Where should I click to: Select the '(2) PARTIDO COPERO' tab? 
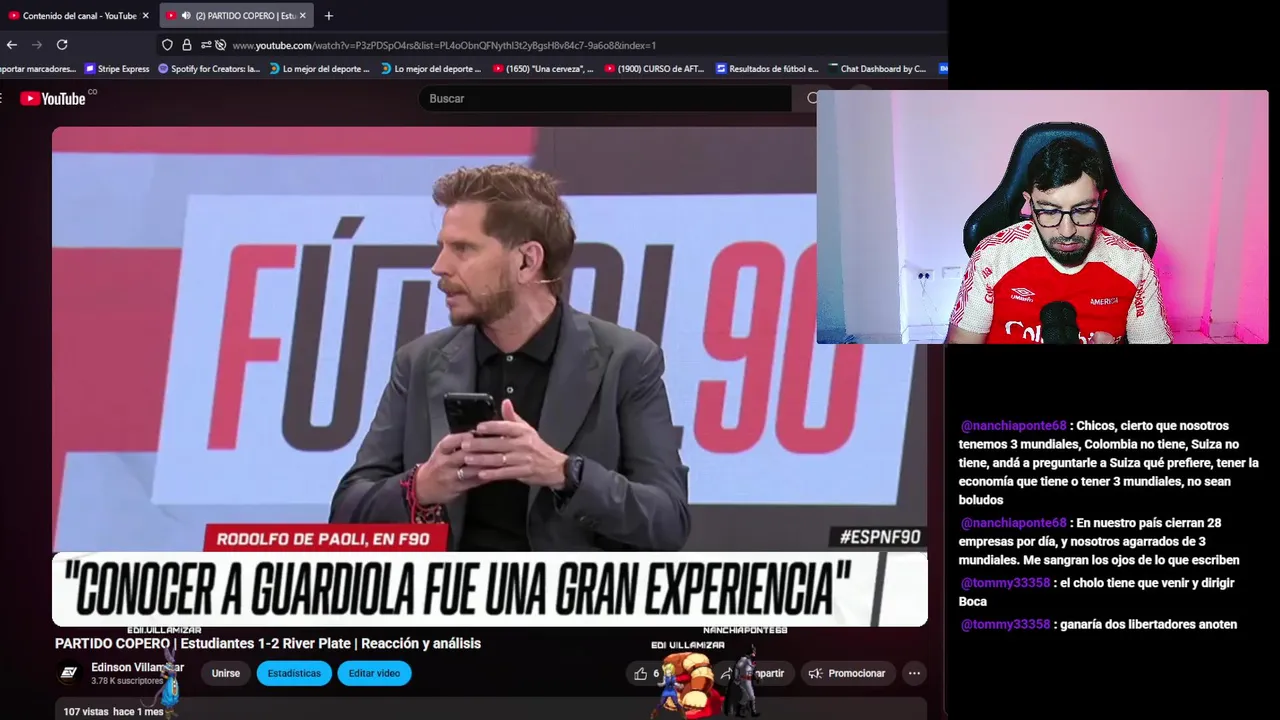[x=238, y=15]
